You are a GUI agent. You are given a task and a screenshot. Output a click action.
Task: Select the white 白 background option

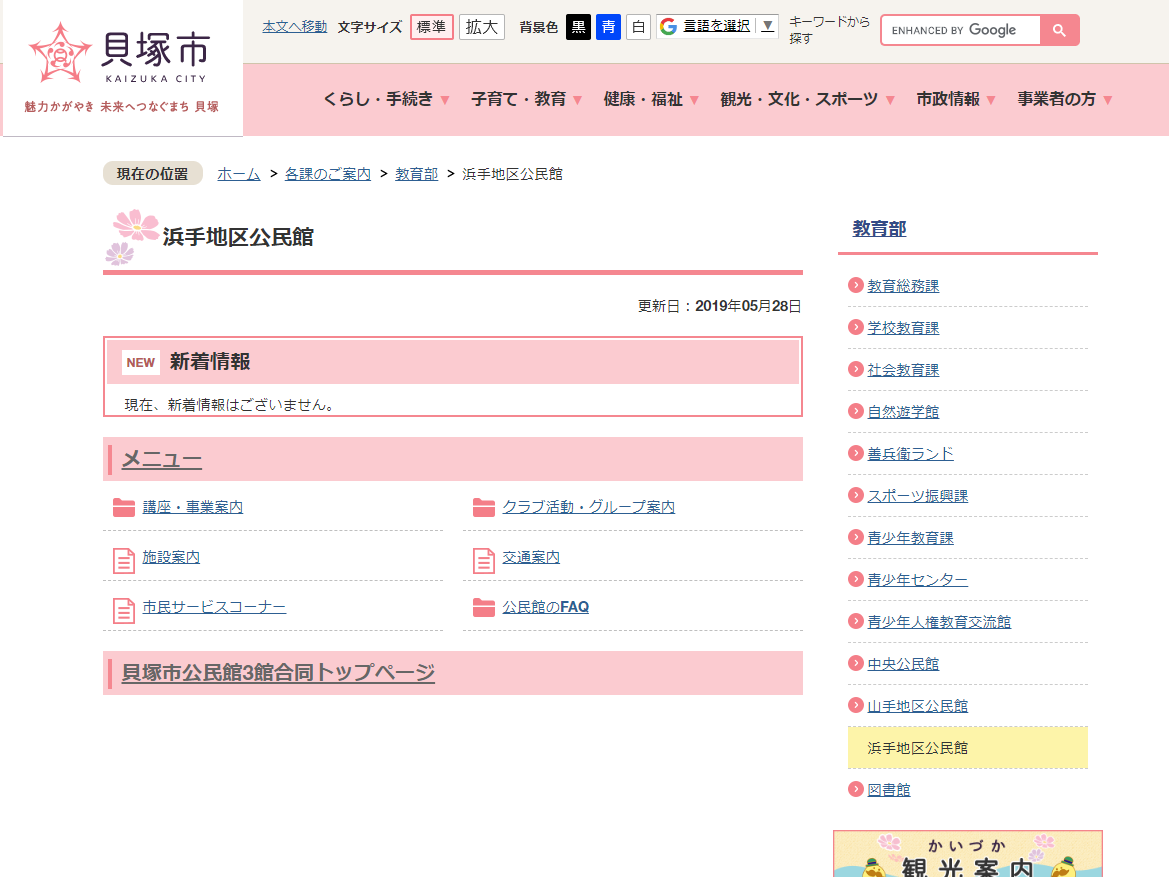[x=638, y=27]
